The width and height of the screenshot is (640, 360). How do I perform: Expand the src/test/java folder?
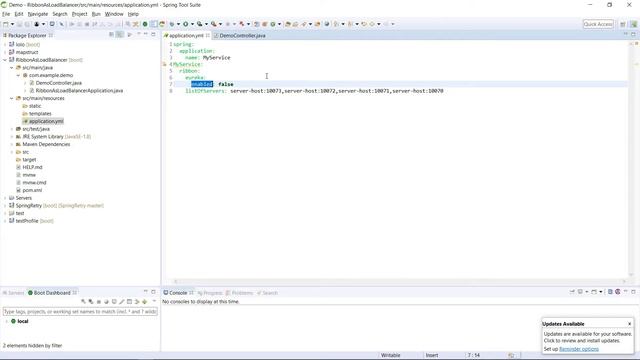pyautogui.click(x=11, y=129)
